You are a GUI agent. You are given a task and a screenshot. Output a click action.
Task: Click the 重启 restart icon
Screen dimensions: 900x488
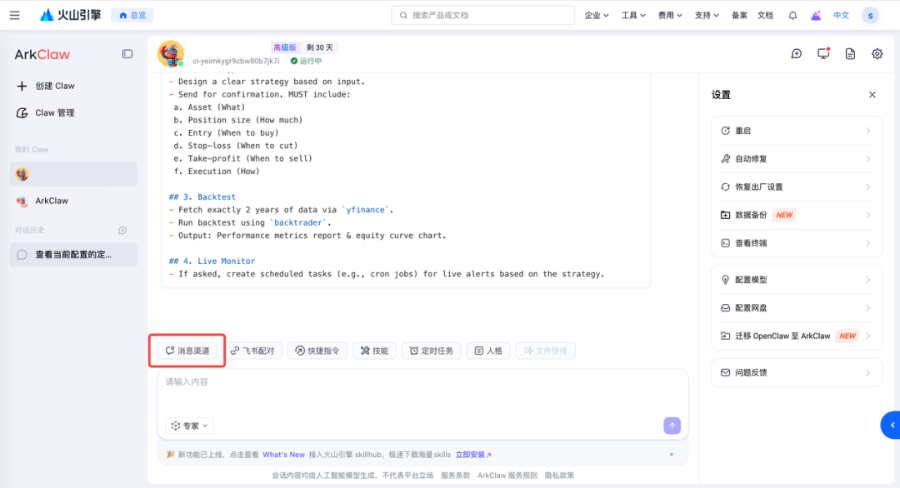pyautogui.click(x=726, y=131)
